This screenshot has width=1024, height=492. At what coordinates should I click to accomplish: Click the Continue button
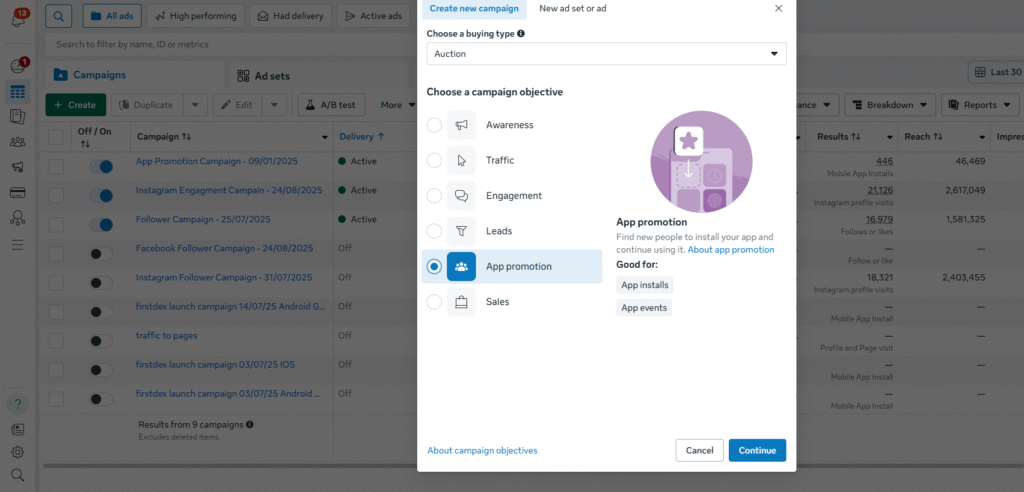click(757, 450)
